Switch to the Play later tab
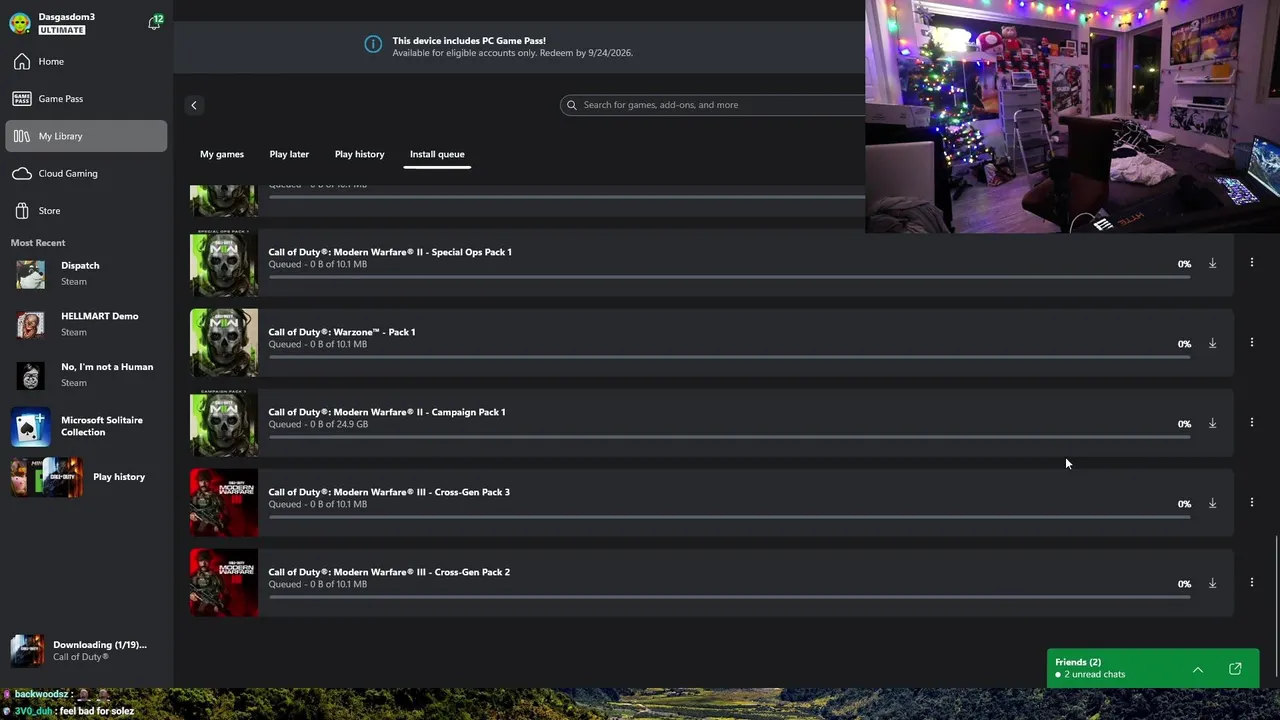 pos(289,154)
